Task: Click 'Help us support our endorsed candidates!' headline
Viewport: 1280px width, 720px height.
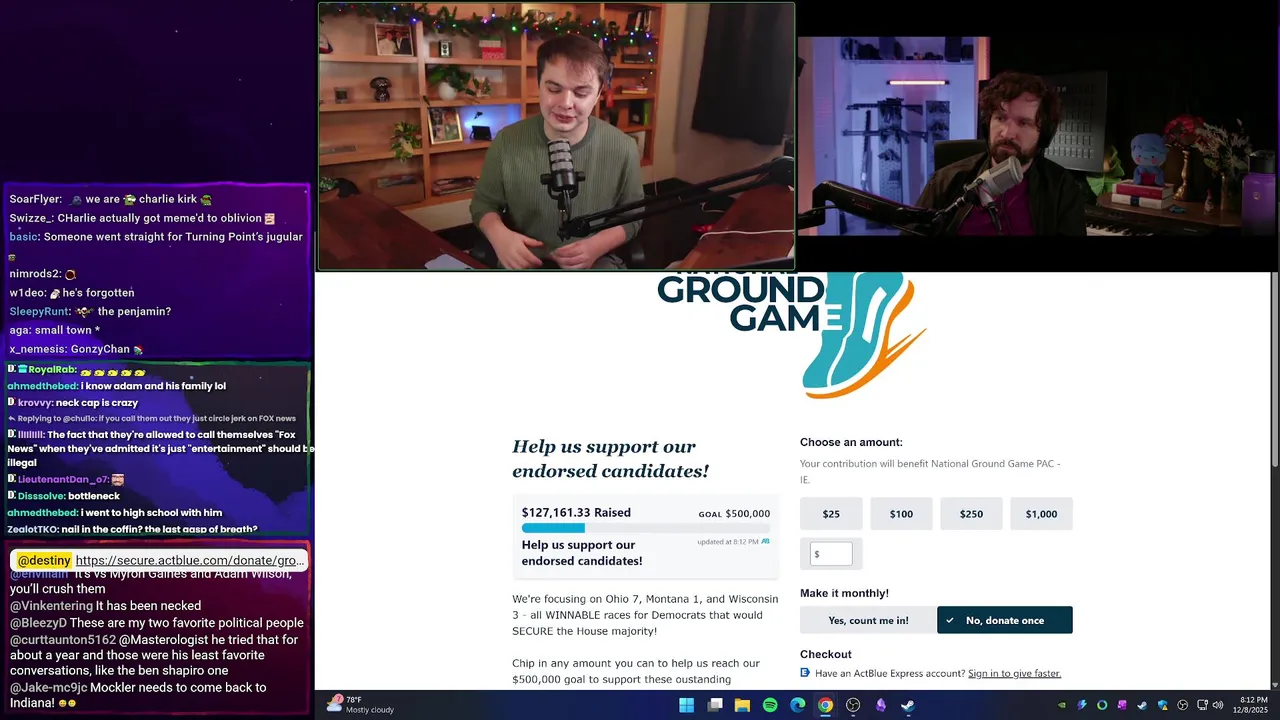Action: click(610, 459)
